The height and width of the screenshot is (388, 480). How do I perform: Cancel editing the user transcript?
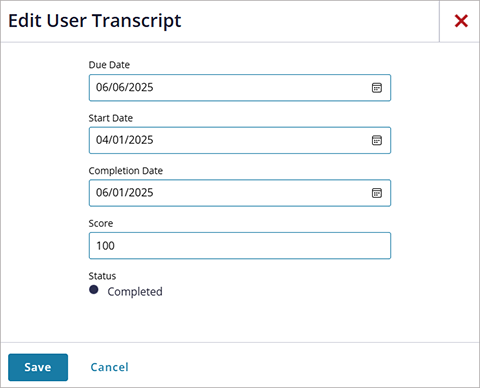[x=109, y=367]
